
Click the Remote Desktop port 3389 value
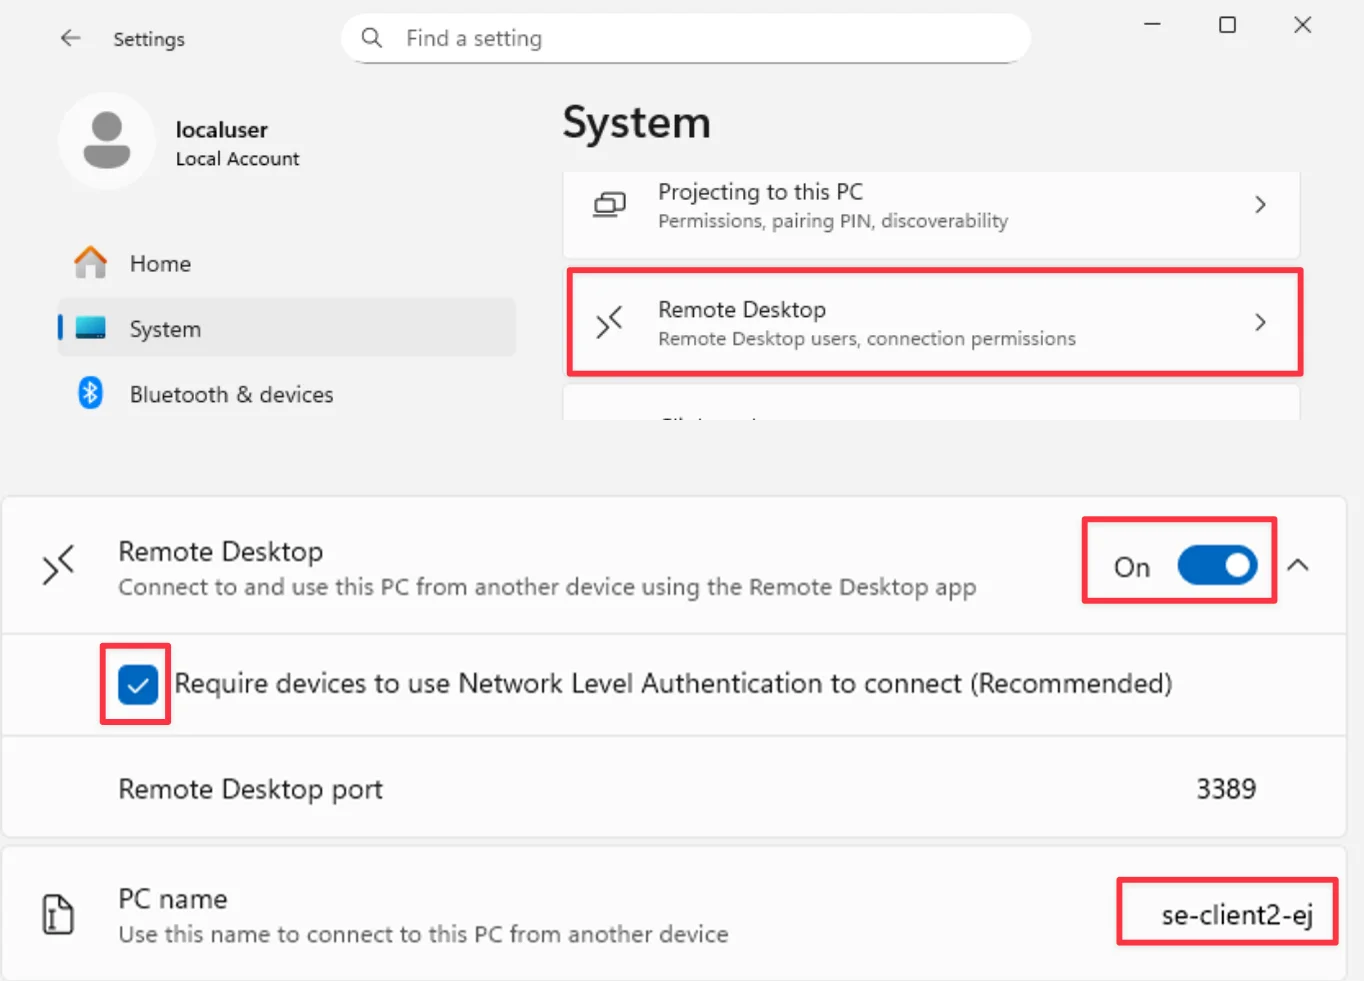(1226, 788)
